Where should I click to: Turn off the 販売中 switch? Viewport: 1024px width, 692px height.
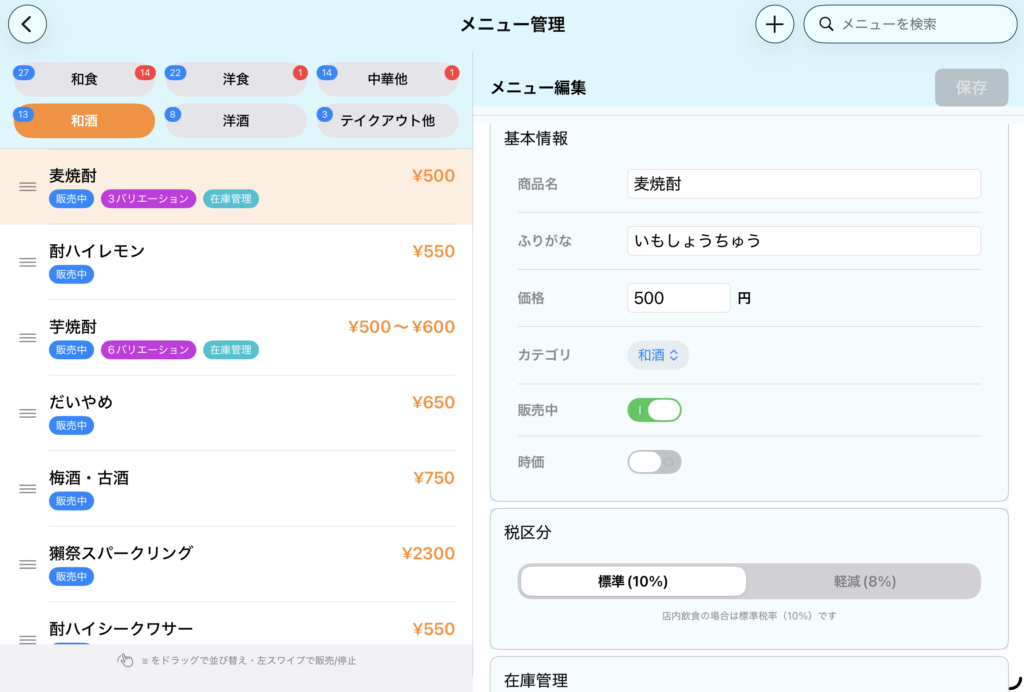654,410
